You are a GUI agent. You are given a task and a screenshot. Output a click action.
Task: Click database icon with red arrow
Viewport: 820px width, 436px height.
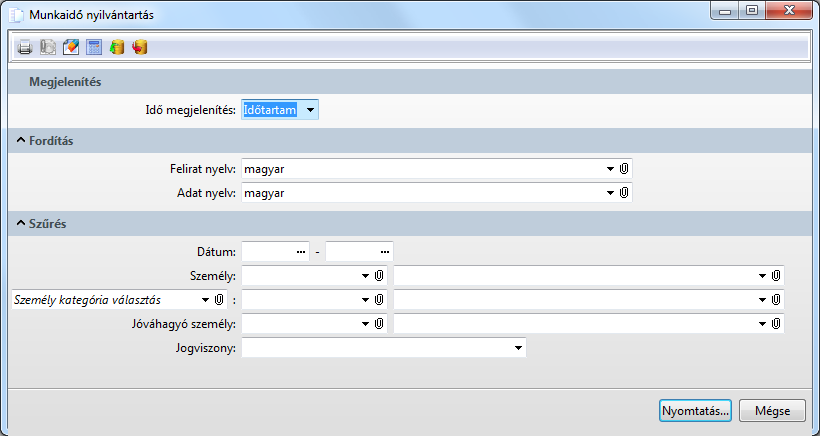click(x=140, y=48)
